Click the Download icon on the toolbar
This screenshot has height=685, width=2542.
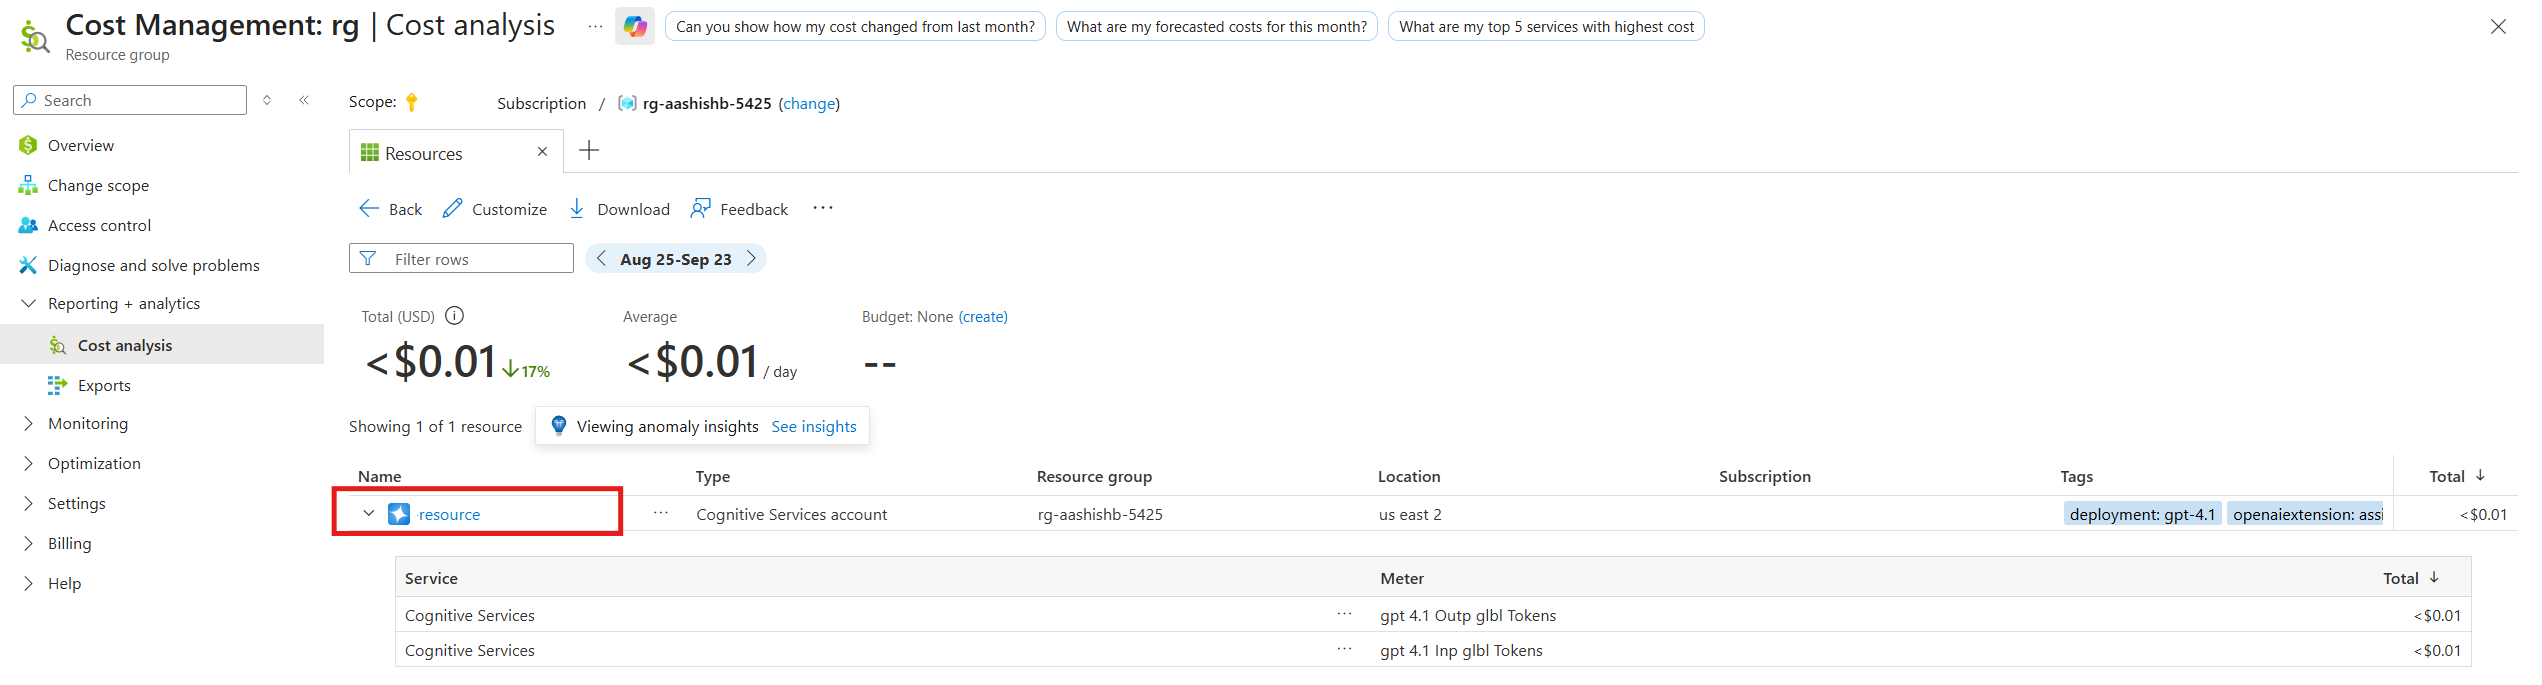pos(578,208)
